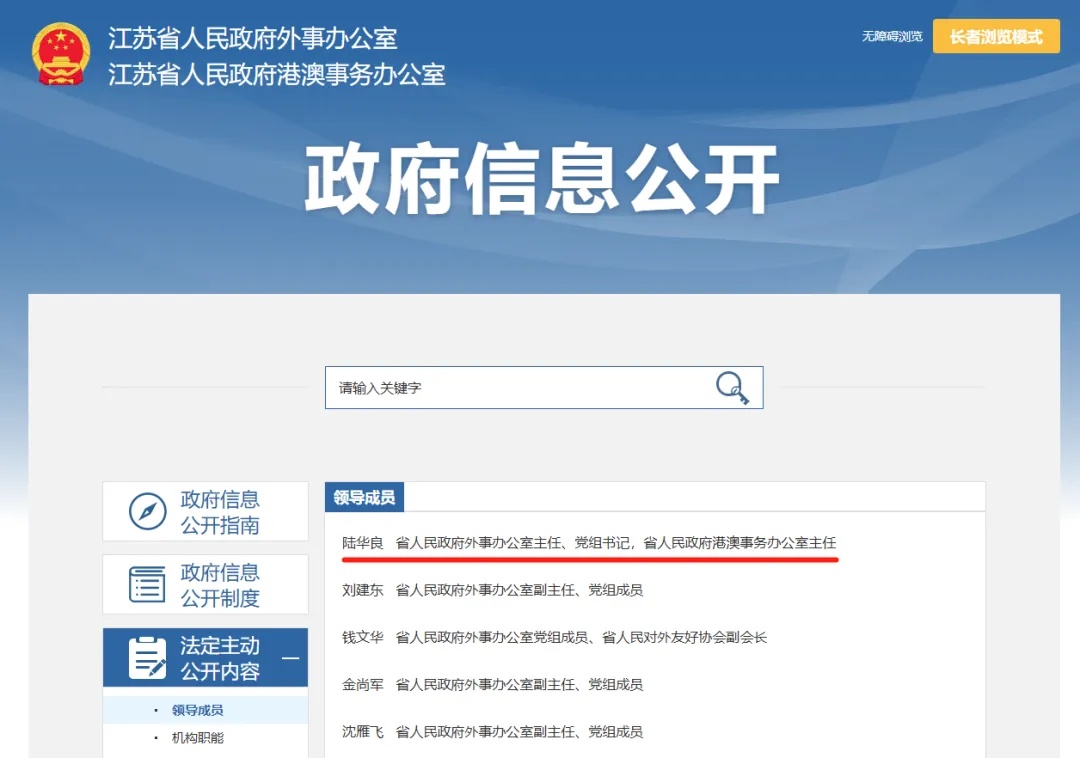Open leader 金尚军 profile entry
The height and width of the screenshot is (758, 1080).
click(363, 685)
